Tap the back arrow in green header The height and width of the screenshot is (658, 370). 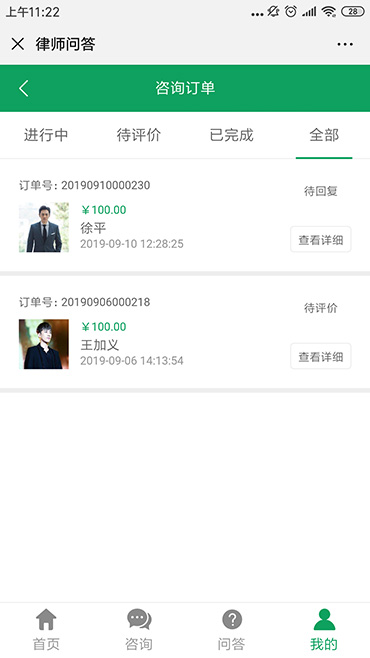23,88
